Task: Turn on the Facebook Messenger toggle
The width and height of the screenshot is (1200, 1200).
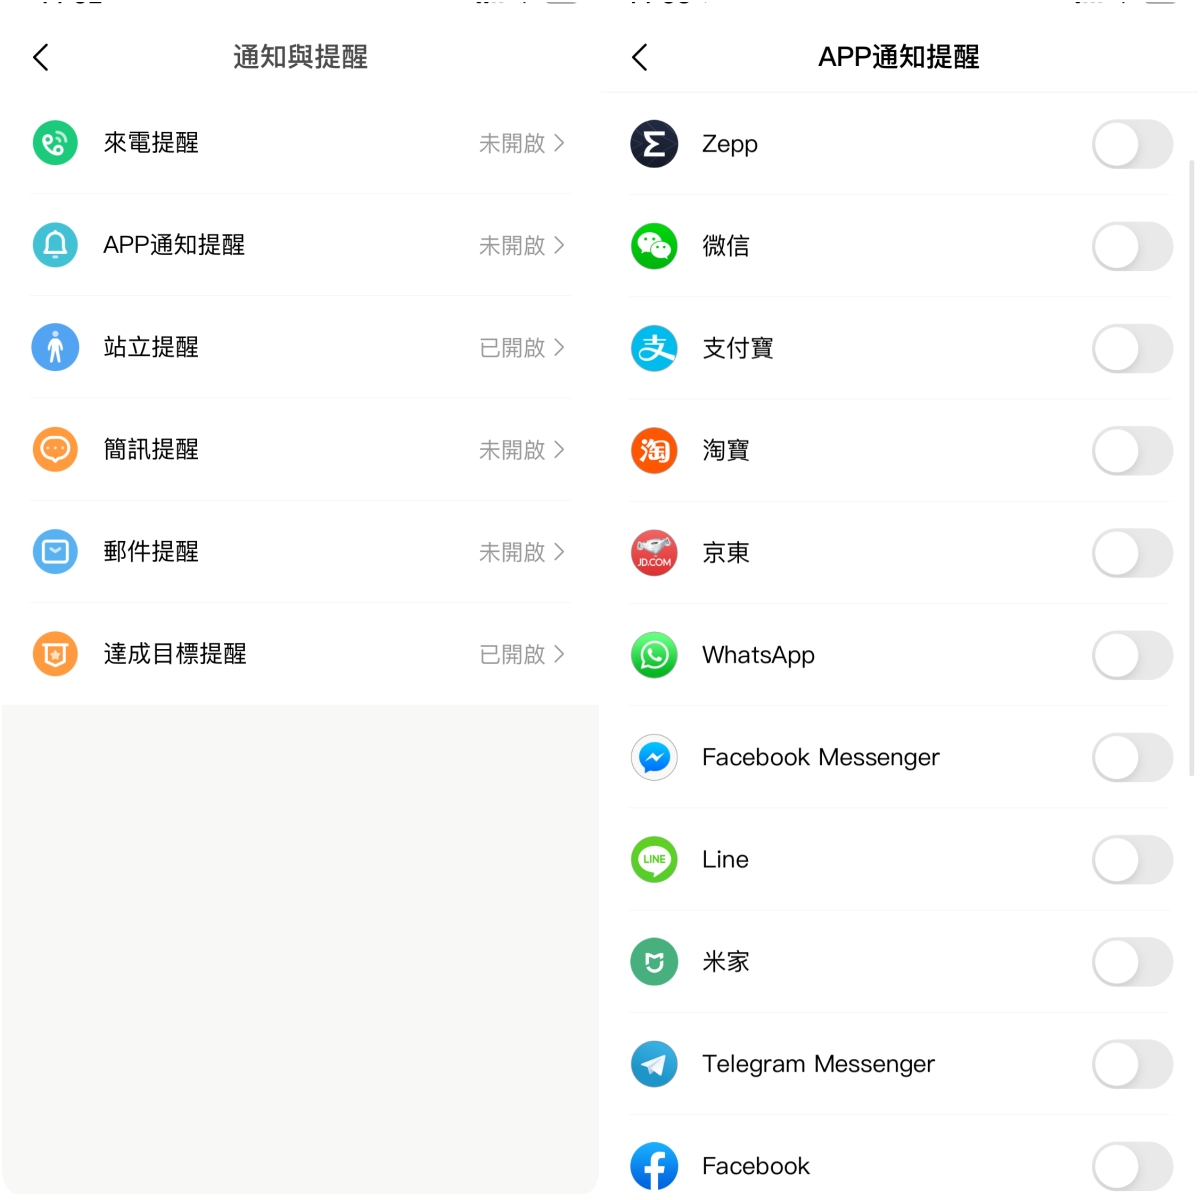Action: [x=1132, y=758]
